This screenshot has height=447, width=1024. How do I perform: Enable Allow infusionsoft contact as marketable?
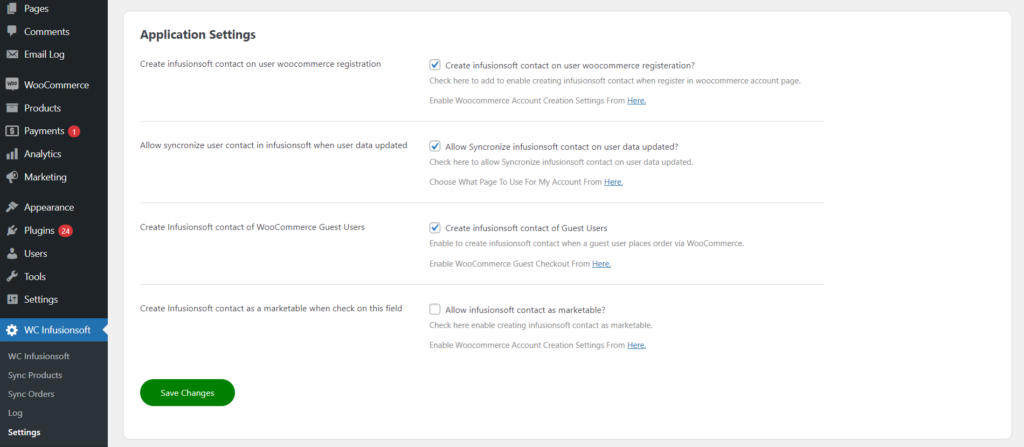click(435, 309)
